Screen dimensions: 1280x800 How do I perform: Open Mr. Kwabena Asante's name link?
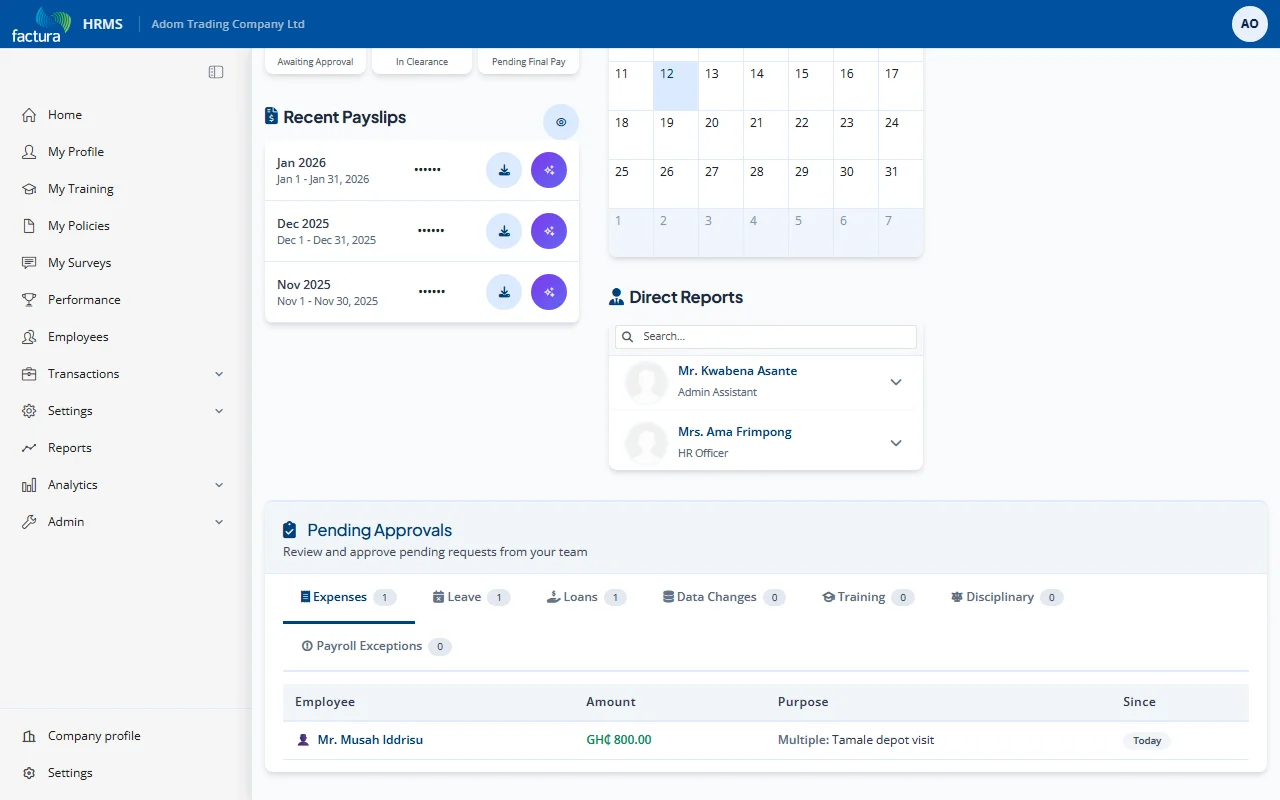click(737, 371)
